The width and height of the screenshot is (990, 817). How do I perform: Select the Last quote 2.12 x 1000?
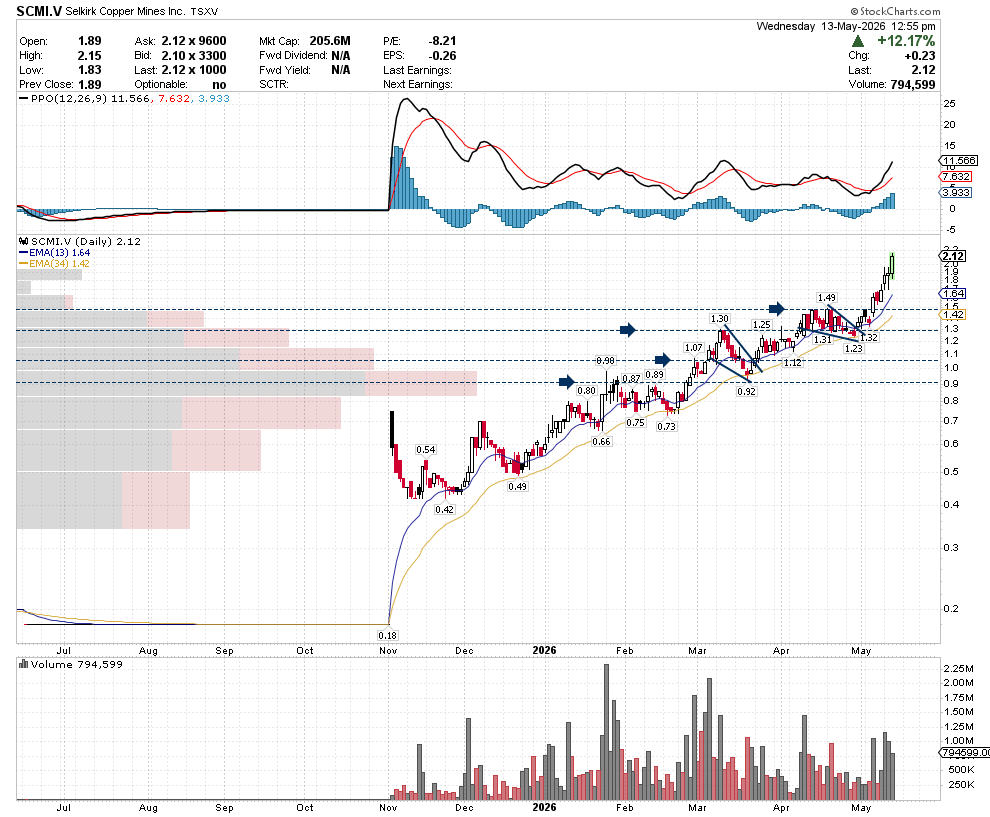click(x=193, y=70)
